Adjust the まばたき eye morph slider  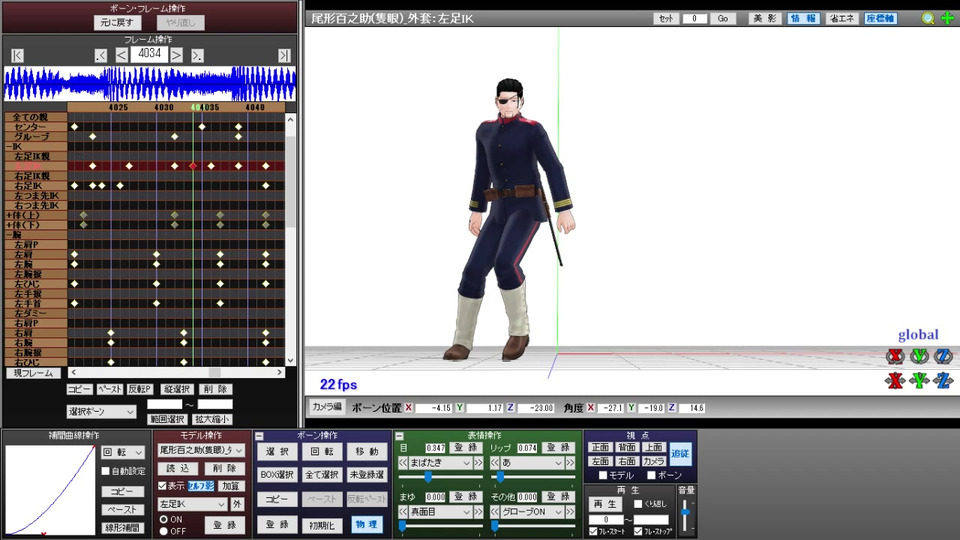coord(428,476)
